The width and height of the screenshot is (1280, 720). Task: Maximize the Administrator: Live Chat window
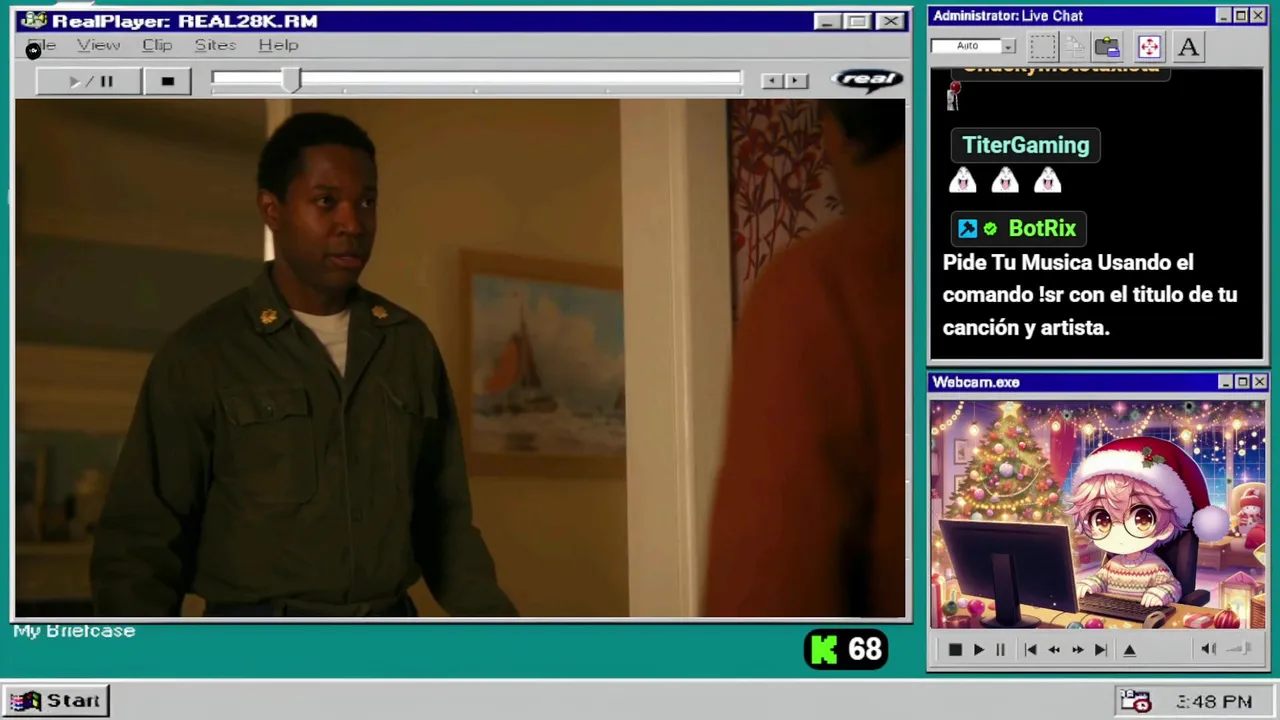pos(1241,16)
